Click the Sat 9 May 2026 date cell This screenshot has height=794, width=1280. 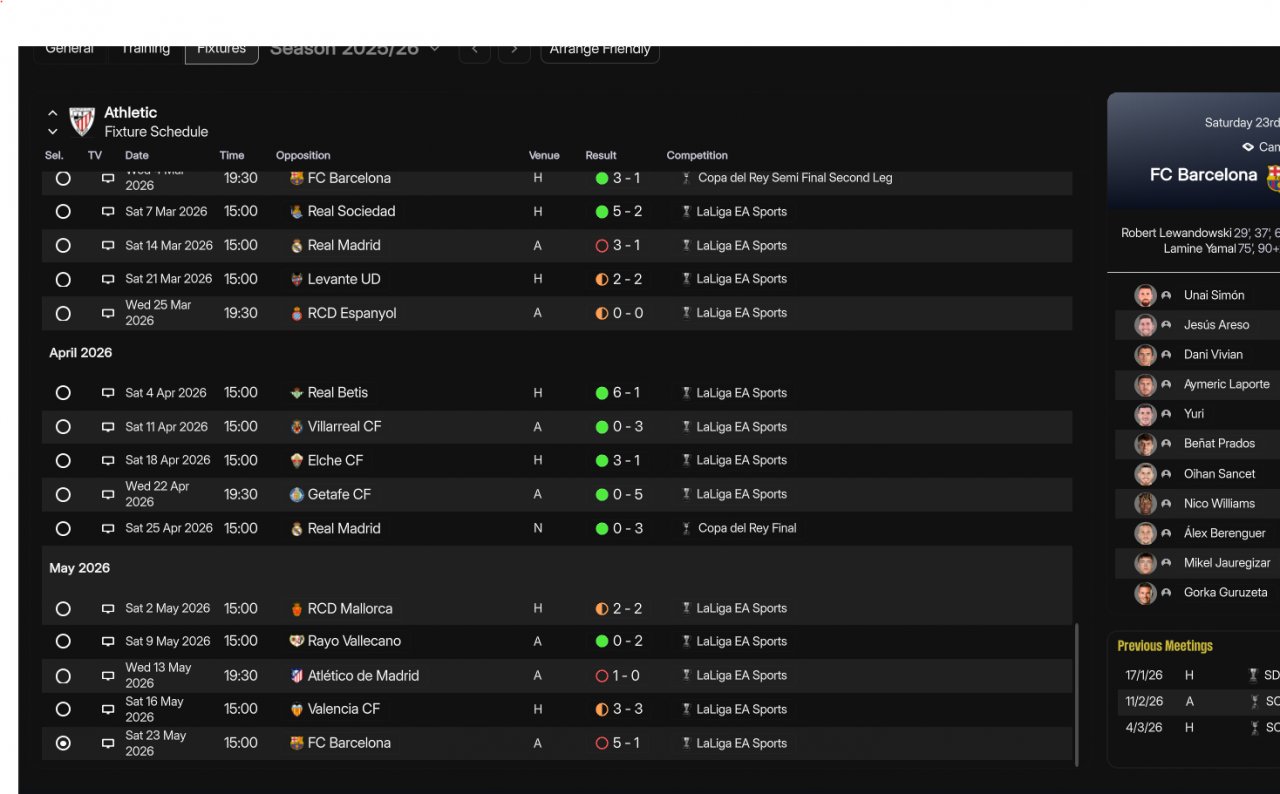tap(168, 642)
